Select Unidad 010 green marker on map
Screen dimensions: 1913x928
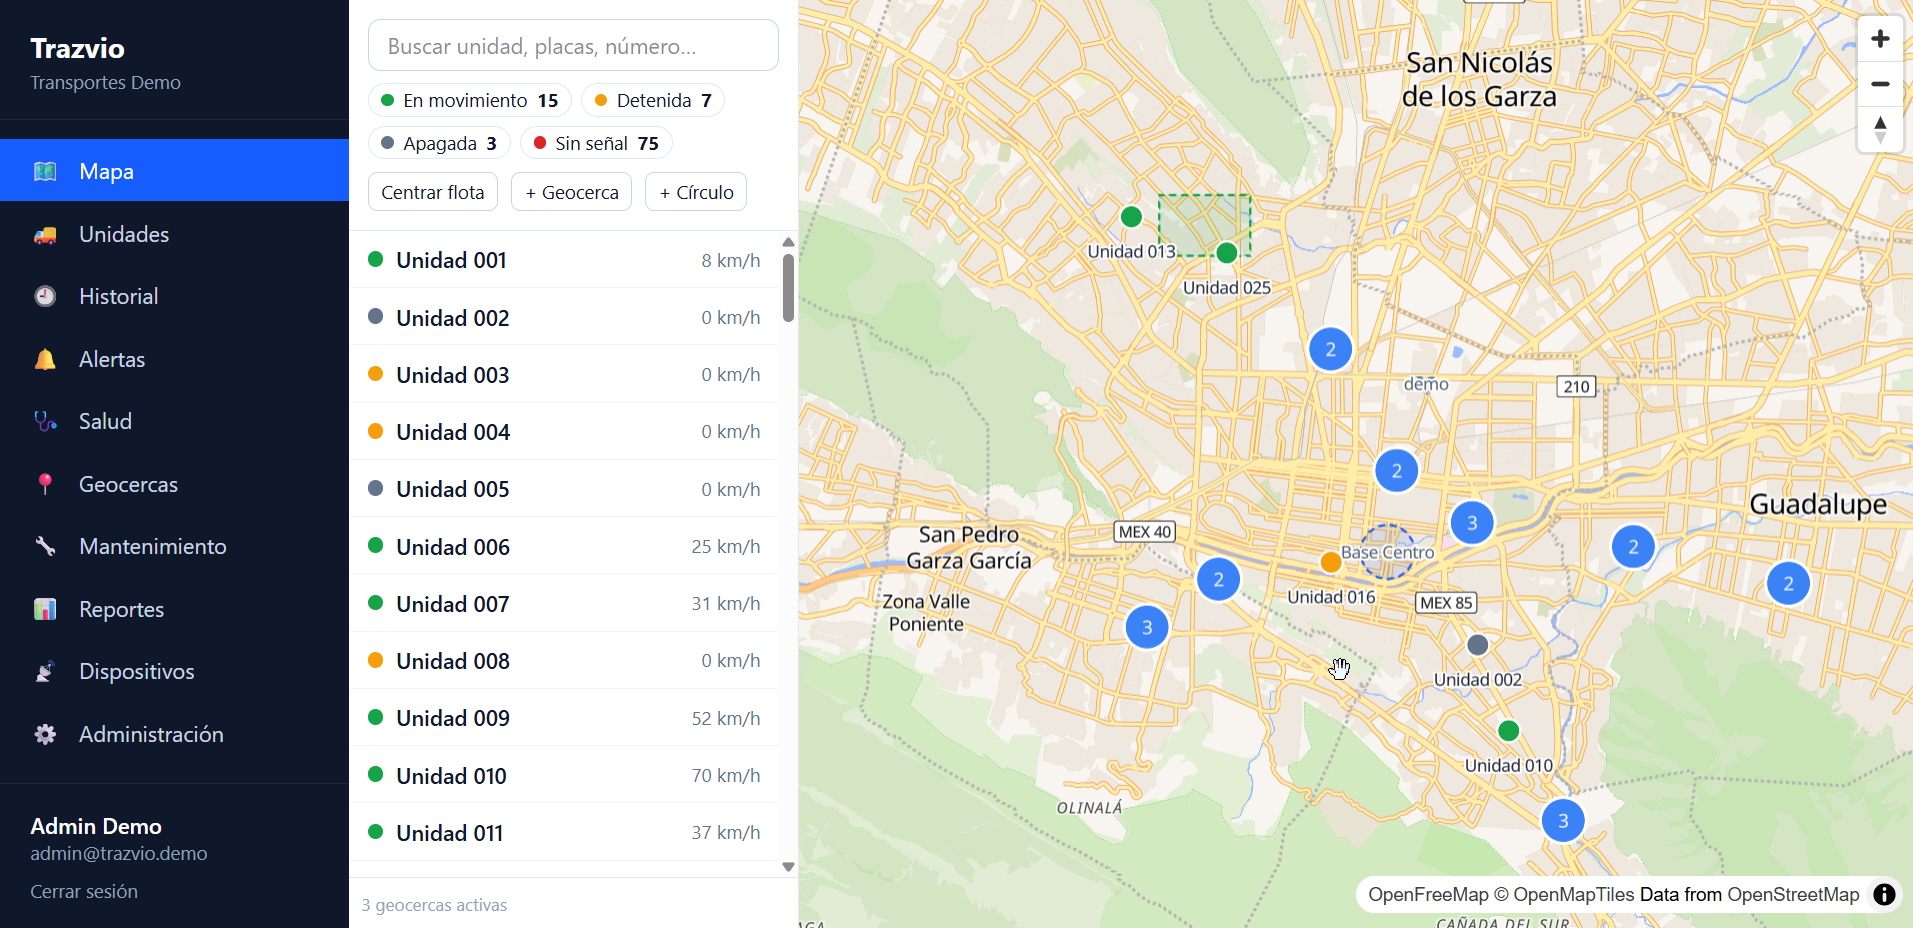click(1508, 731)
